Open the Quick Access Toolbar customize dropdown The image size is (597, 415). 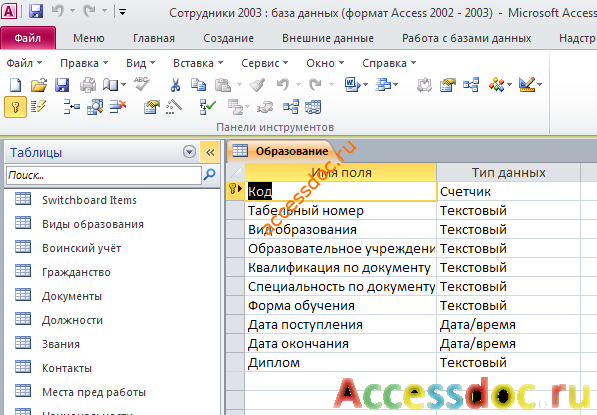point(122,12)
